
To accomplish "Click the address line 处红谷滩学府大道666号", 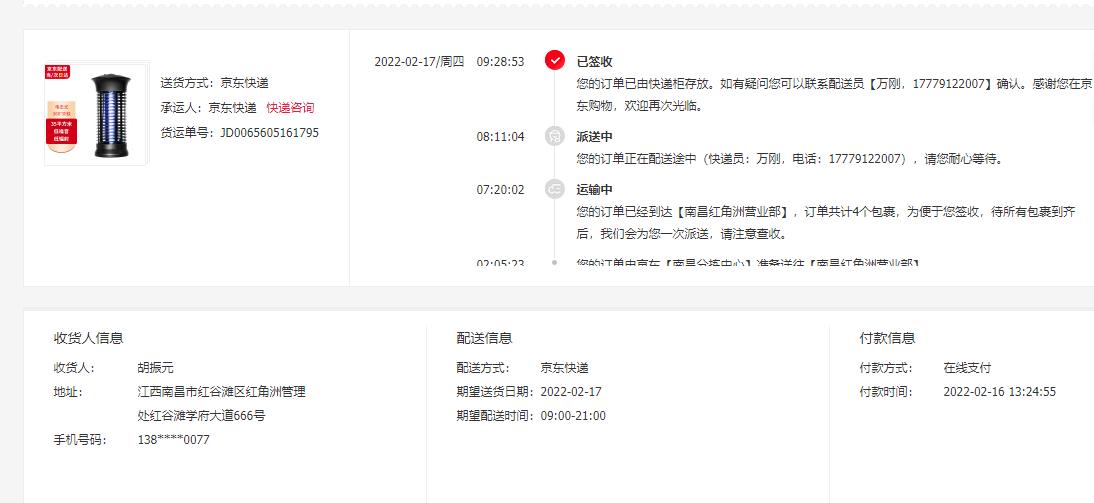I will click(202, 416).
